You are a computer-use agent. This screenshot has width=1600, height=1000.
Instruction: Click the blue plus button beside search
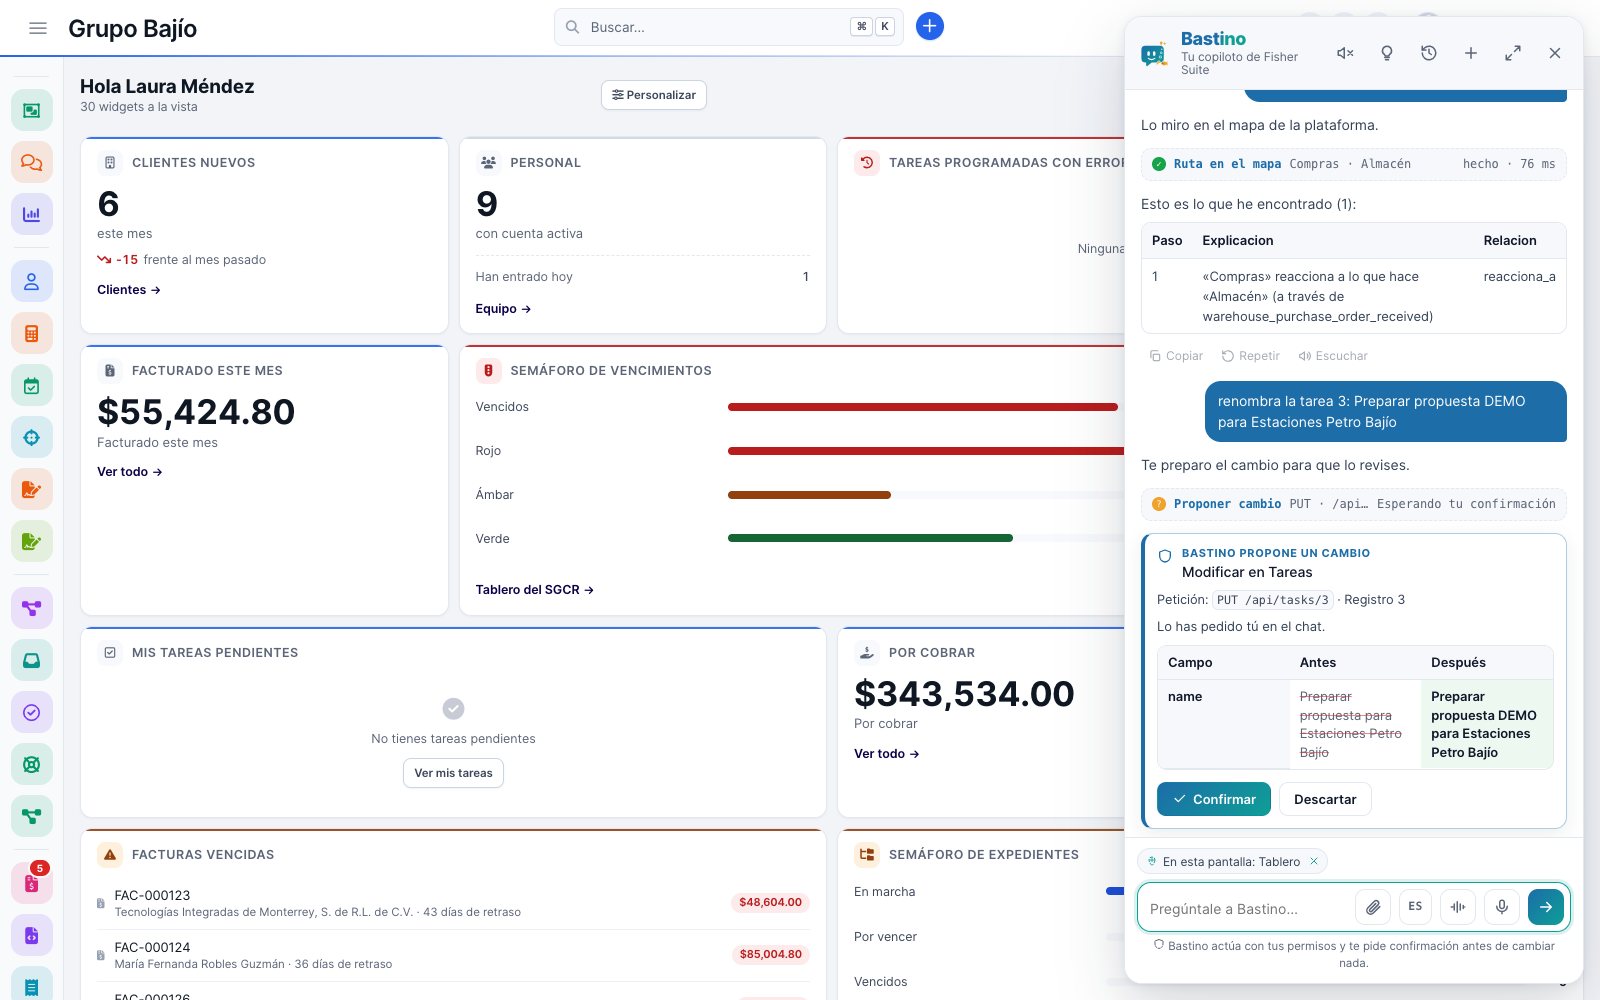click(930, 27)
